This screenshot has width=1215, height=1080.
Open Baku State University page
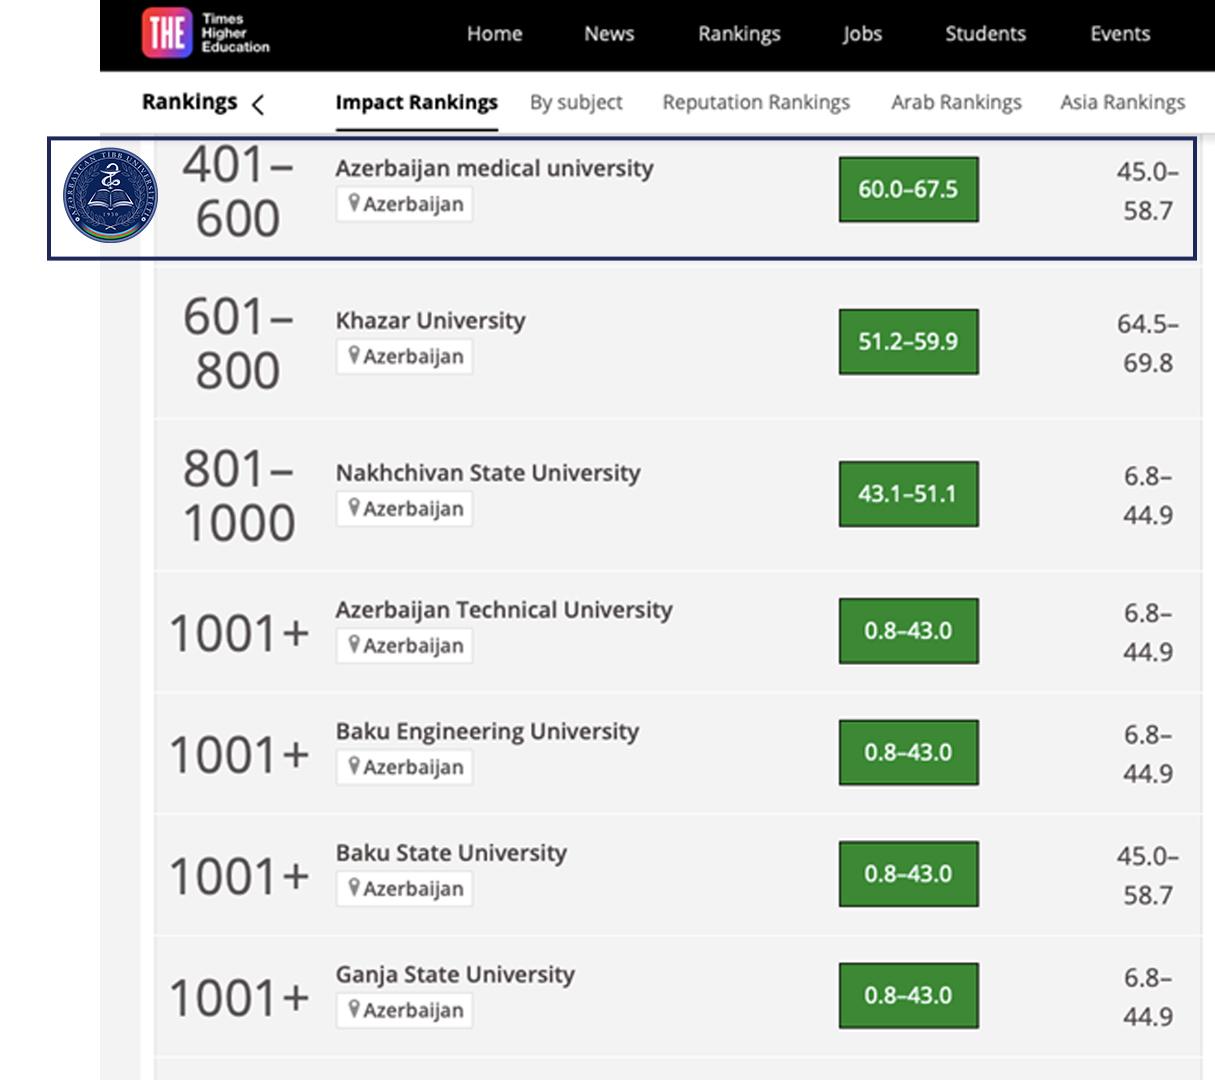coord(451,853)
